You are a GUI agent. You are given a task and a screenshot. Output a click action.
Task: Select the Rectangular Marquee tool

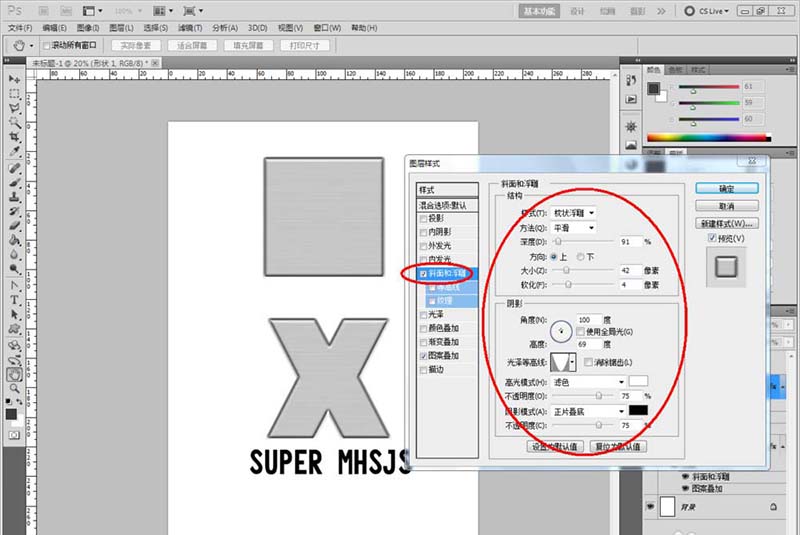(x=14, y=94)
